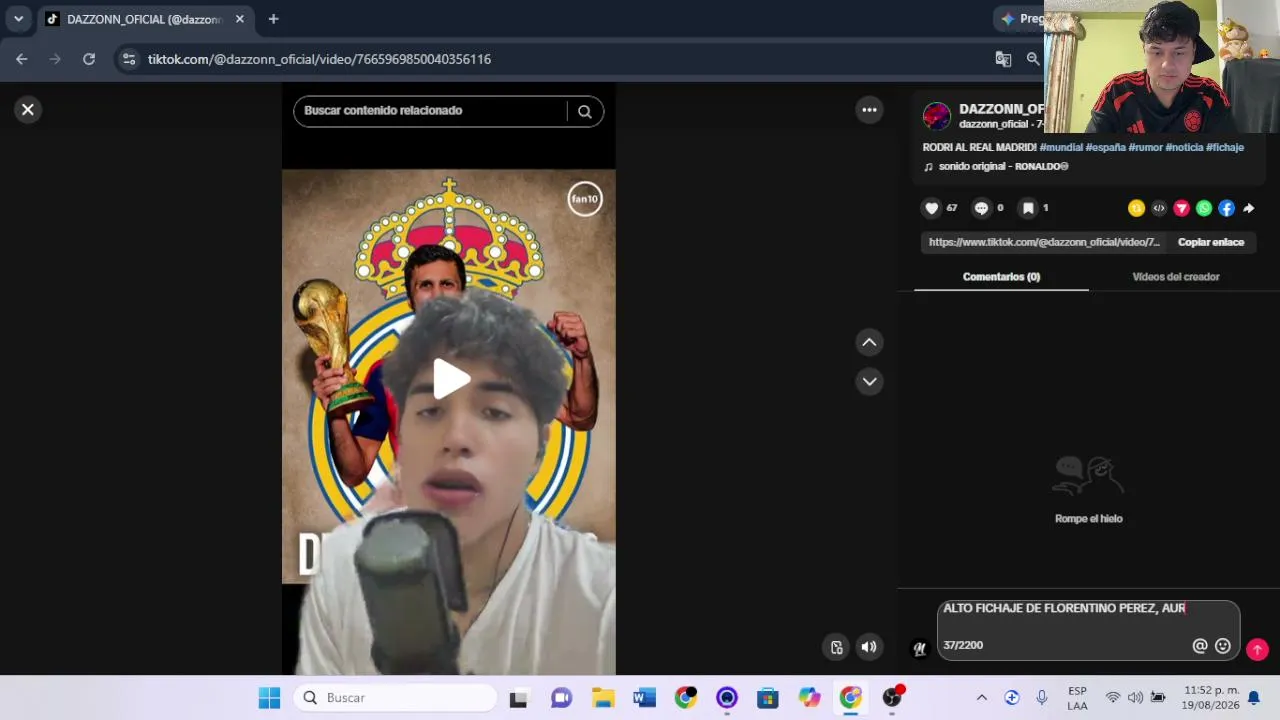The image size is (1280, 720).
Task: Open the #rumor hashtag
Action: 1146,147
